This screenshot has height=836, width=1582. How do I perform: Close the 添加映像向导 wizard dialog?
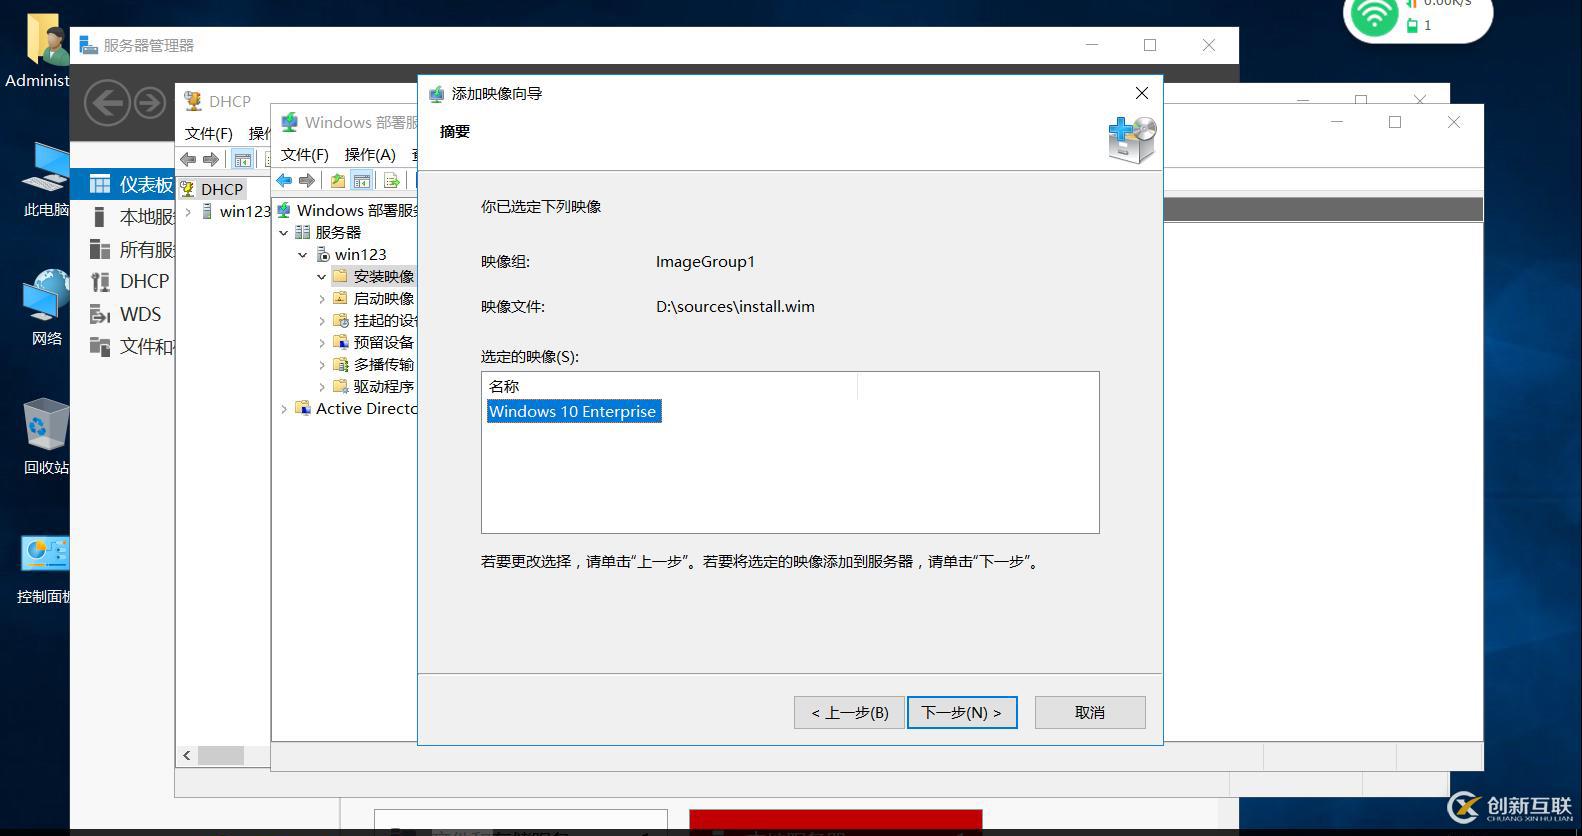(x=1142, y=93)
